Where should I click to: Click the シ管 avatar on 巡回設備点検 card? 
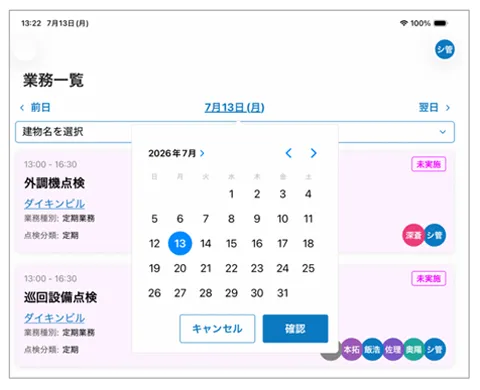coord(435,349)
